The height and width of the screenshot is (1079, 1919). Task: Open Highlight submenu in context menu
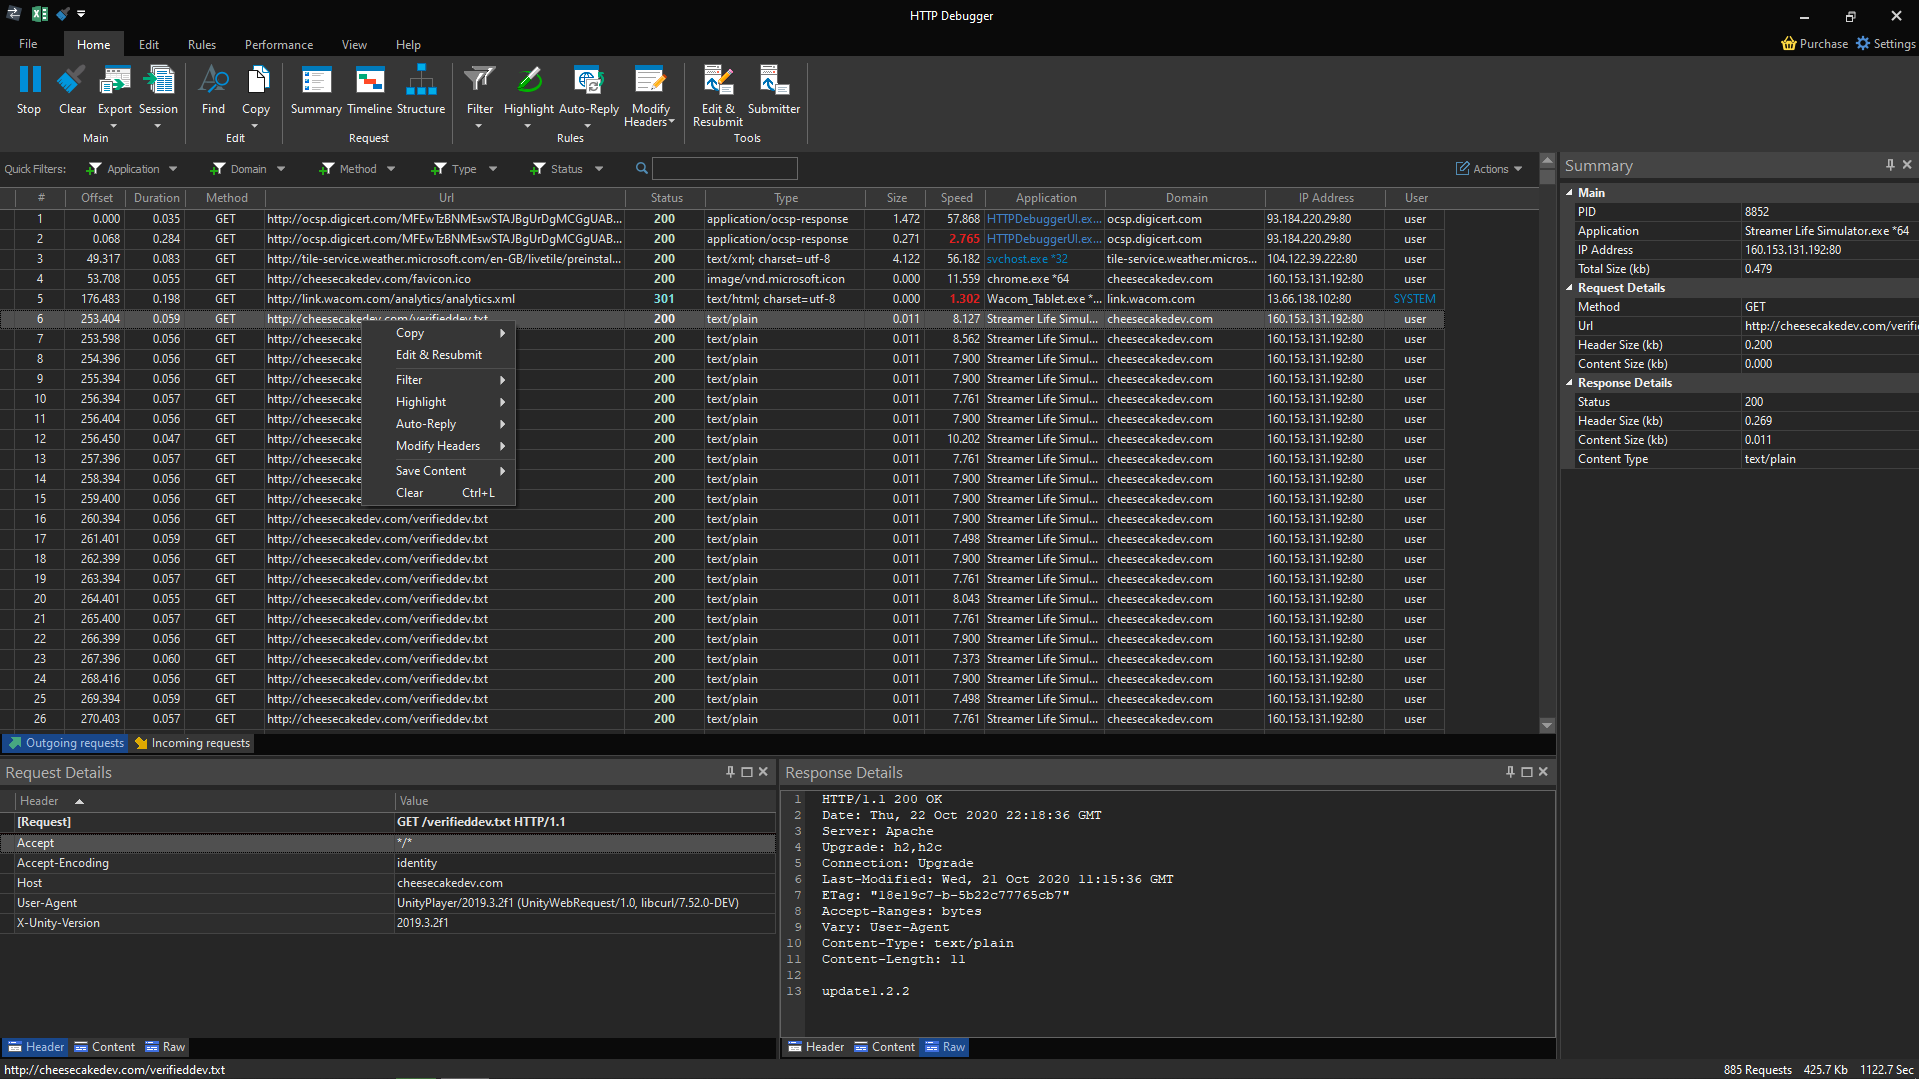click(438, 402)
